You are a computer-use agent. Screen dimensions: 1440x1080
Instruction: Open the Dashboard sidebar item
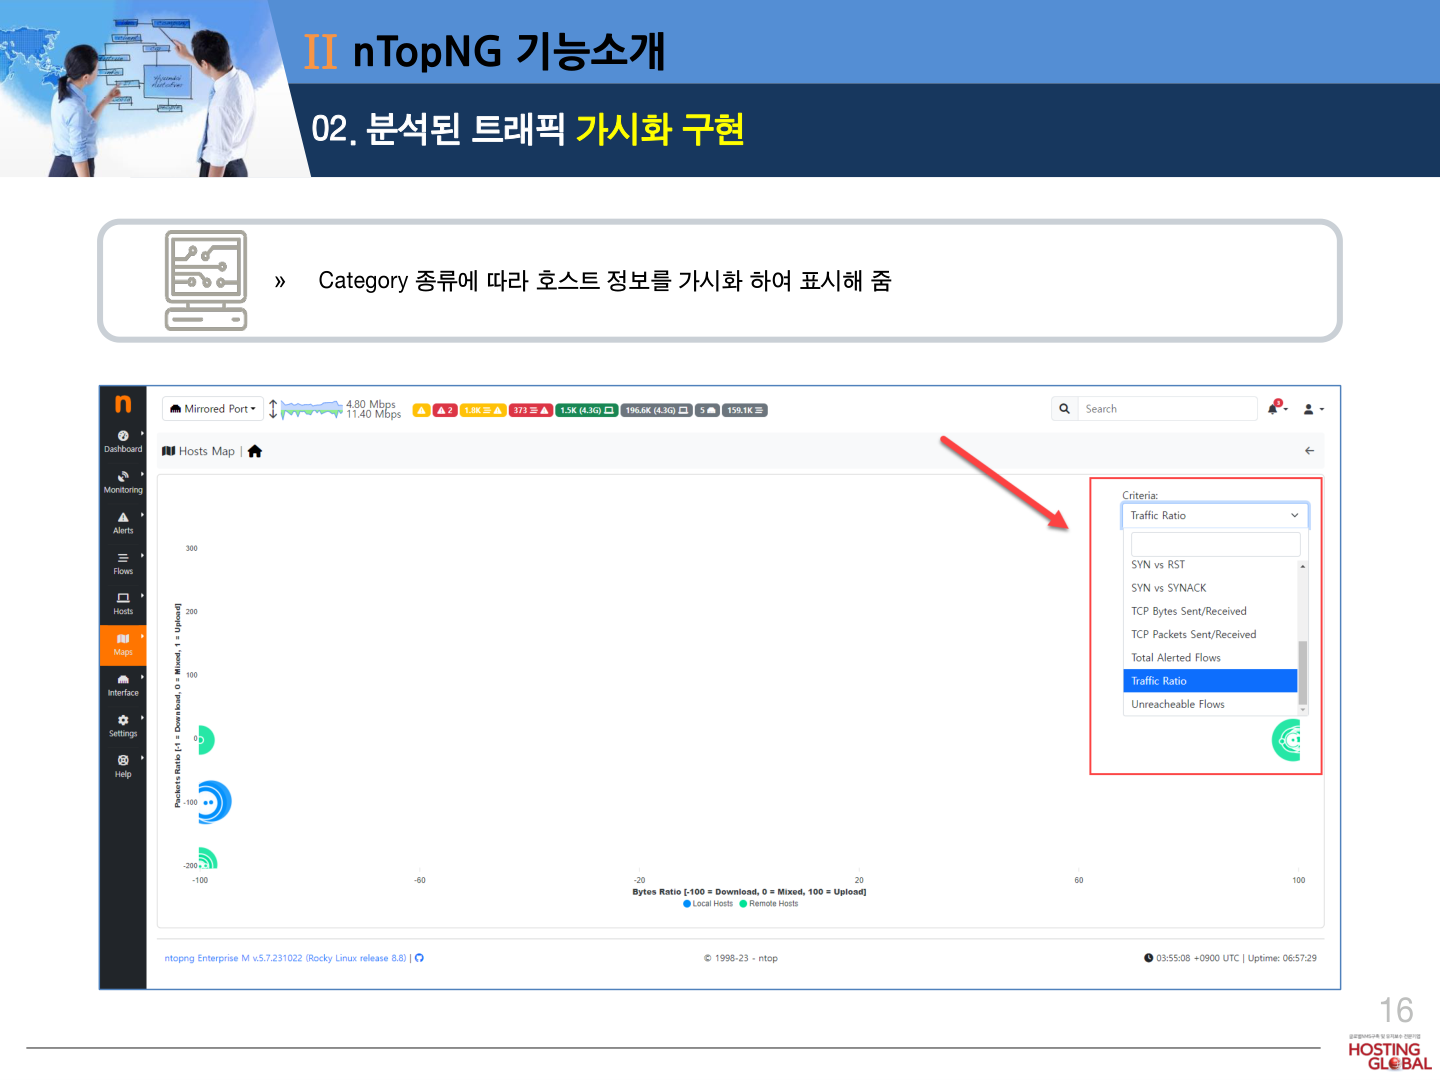pos(123,442)
